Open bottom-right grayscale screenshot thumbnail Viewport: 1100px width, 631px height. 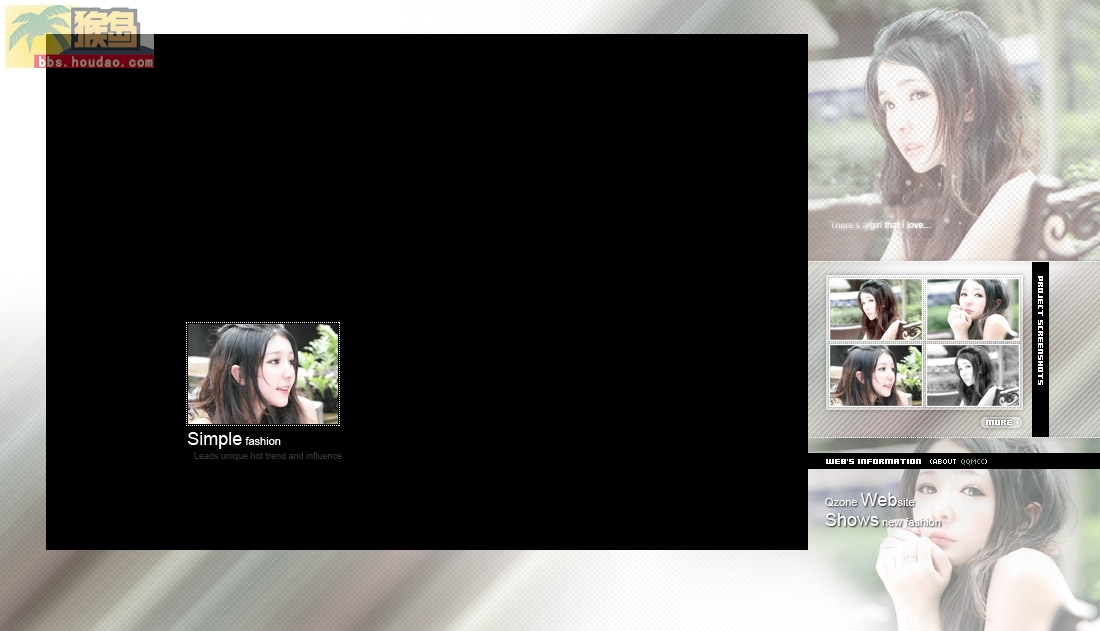point(973,376)
